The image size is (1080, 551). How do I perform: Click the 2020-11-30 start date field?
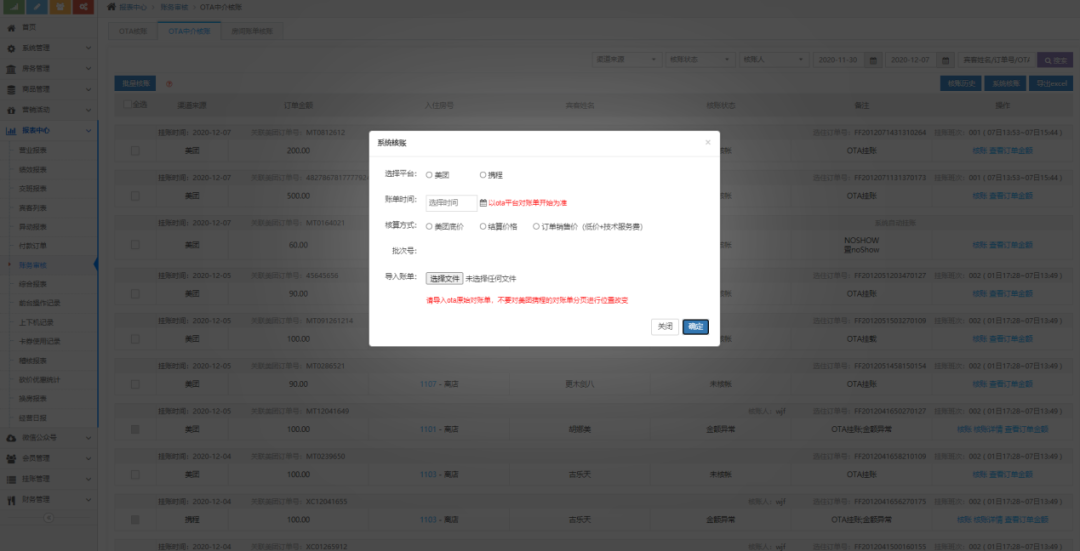[x=840, y=61]
